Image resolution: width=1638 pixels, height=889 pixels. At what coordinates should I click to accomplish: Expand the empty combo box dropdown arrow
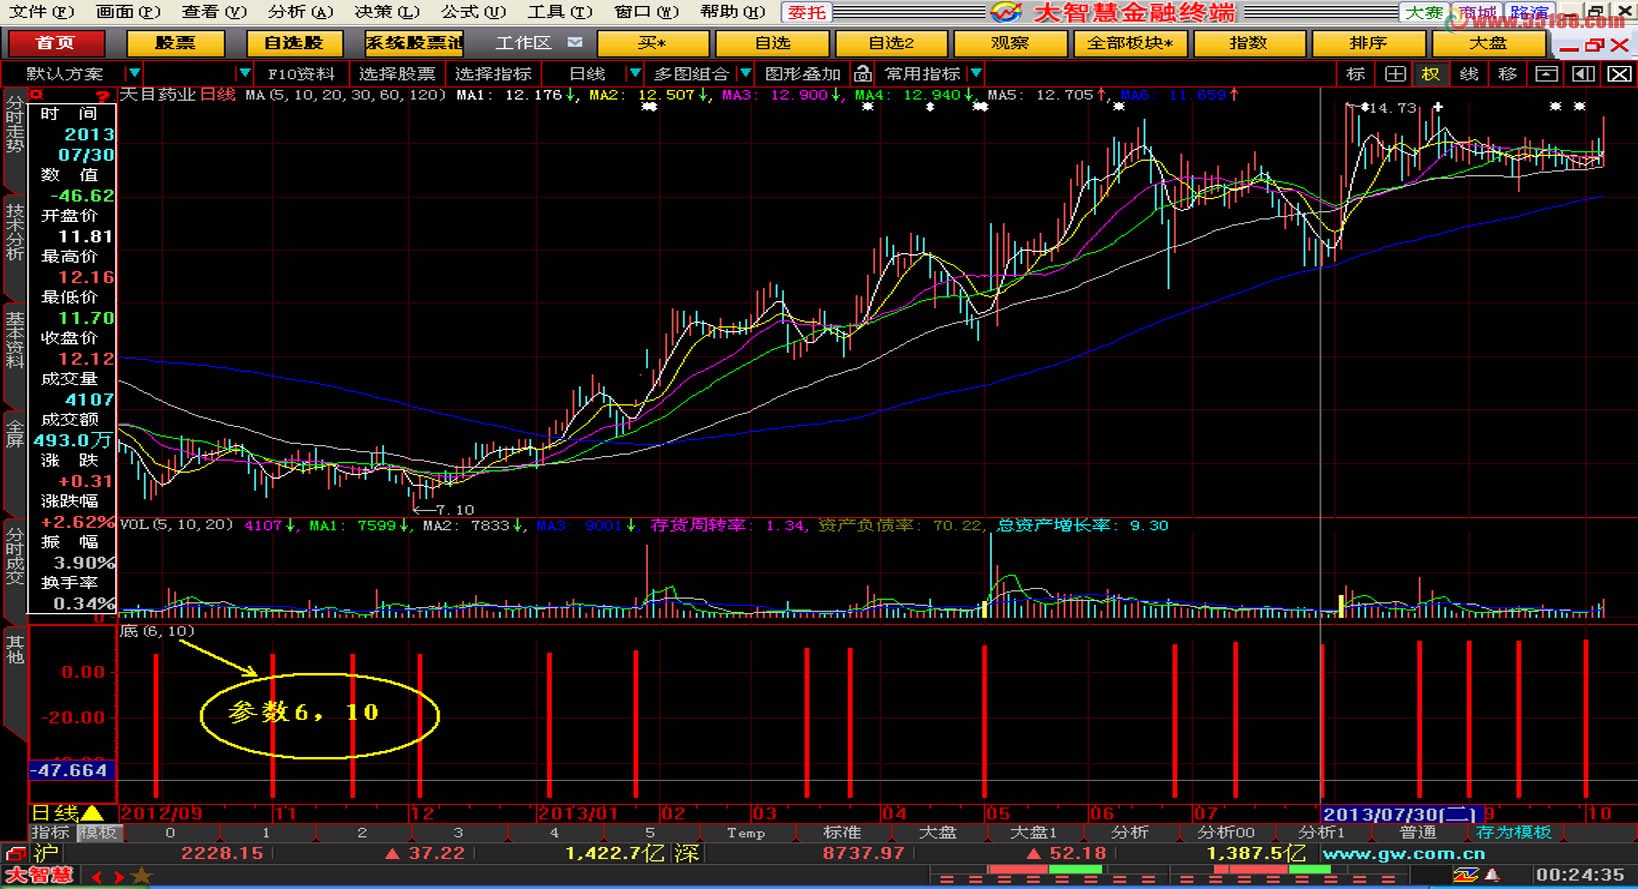244,74
